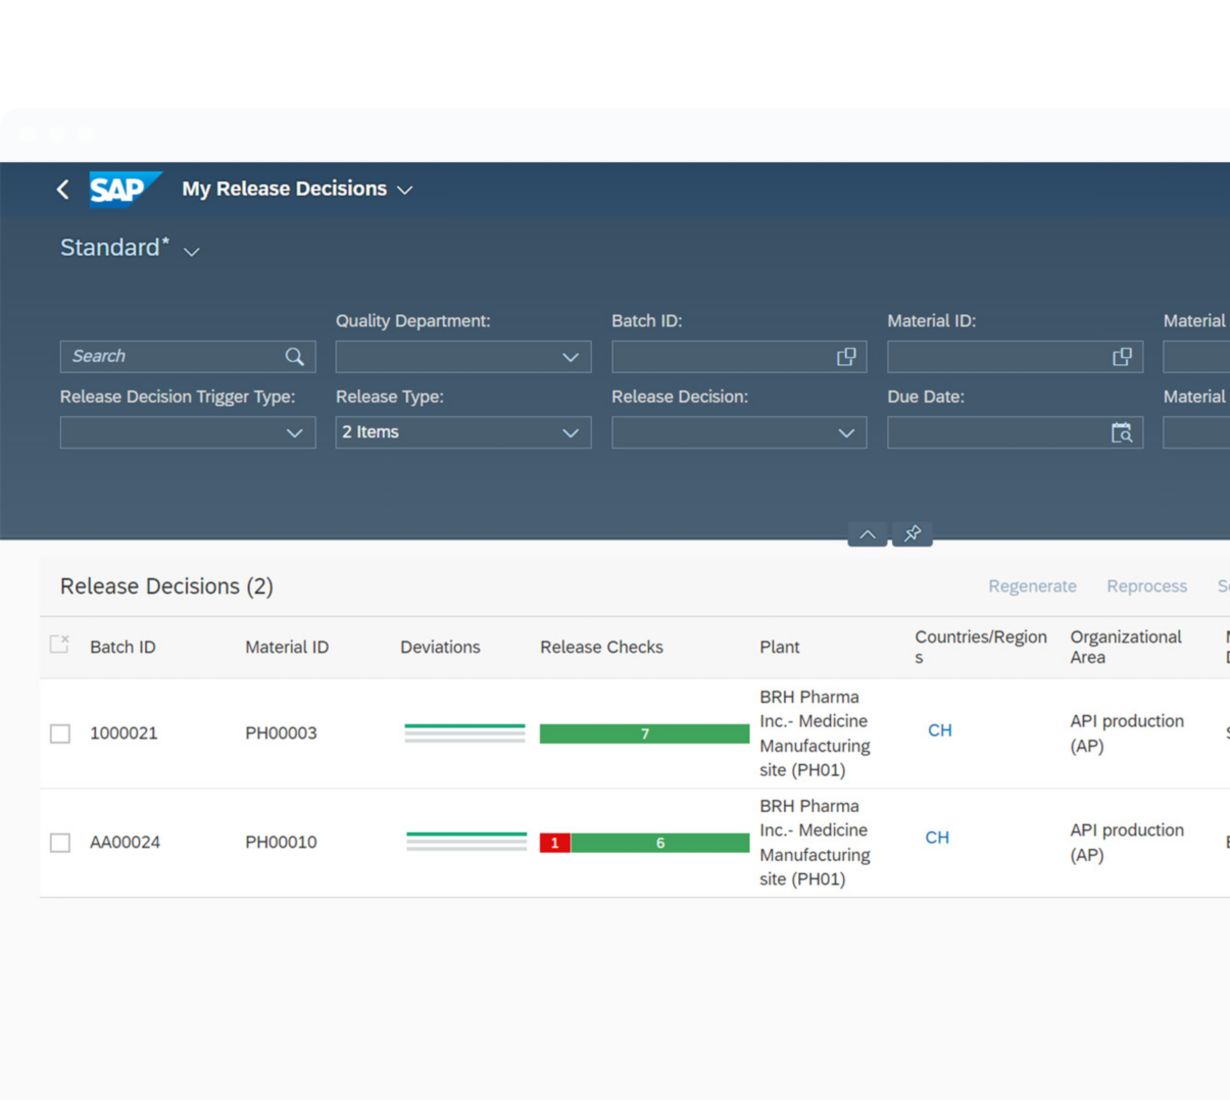
Task: Click the red release check segment
Action: pyautogui.click(x=555, y=843)
